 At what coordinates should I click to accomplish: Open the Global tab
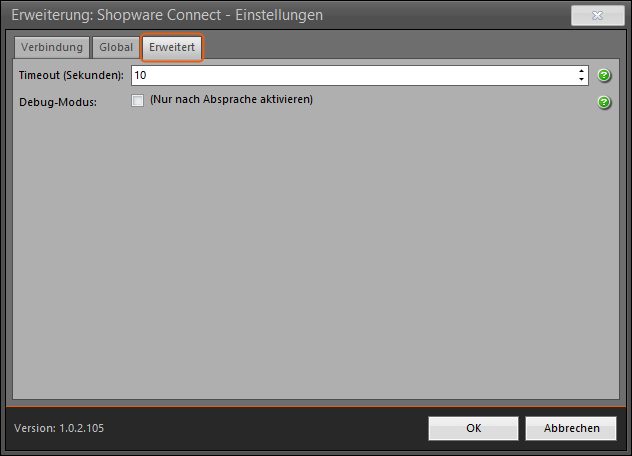116,48
